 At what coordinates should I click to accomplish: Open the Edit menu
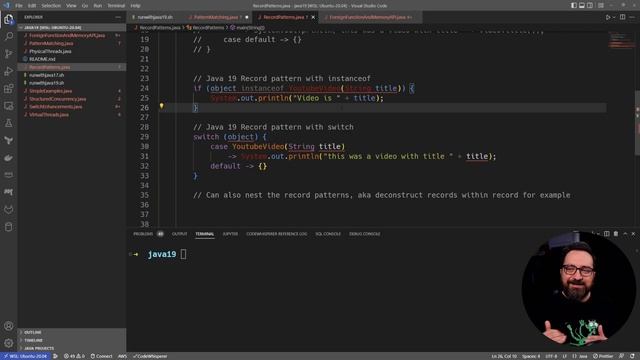click(32, 6)
